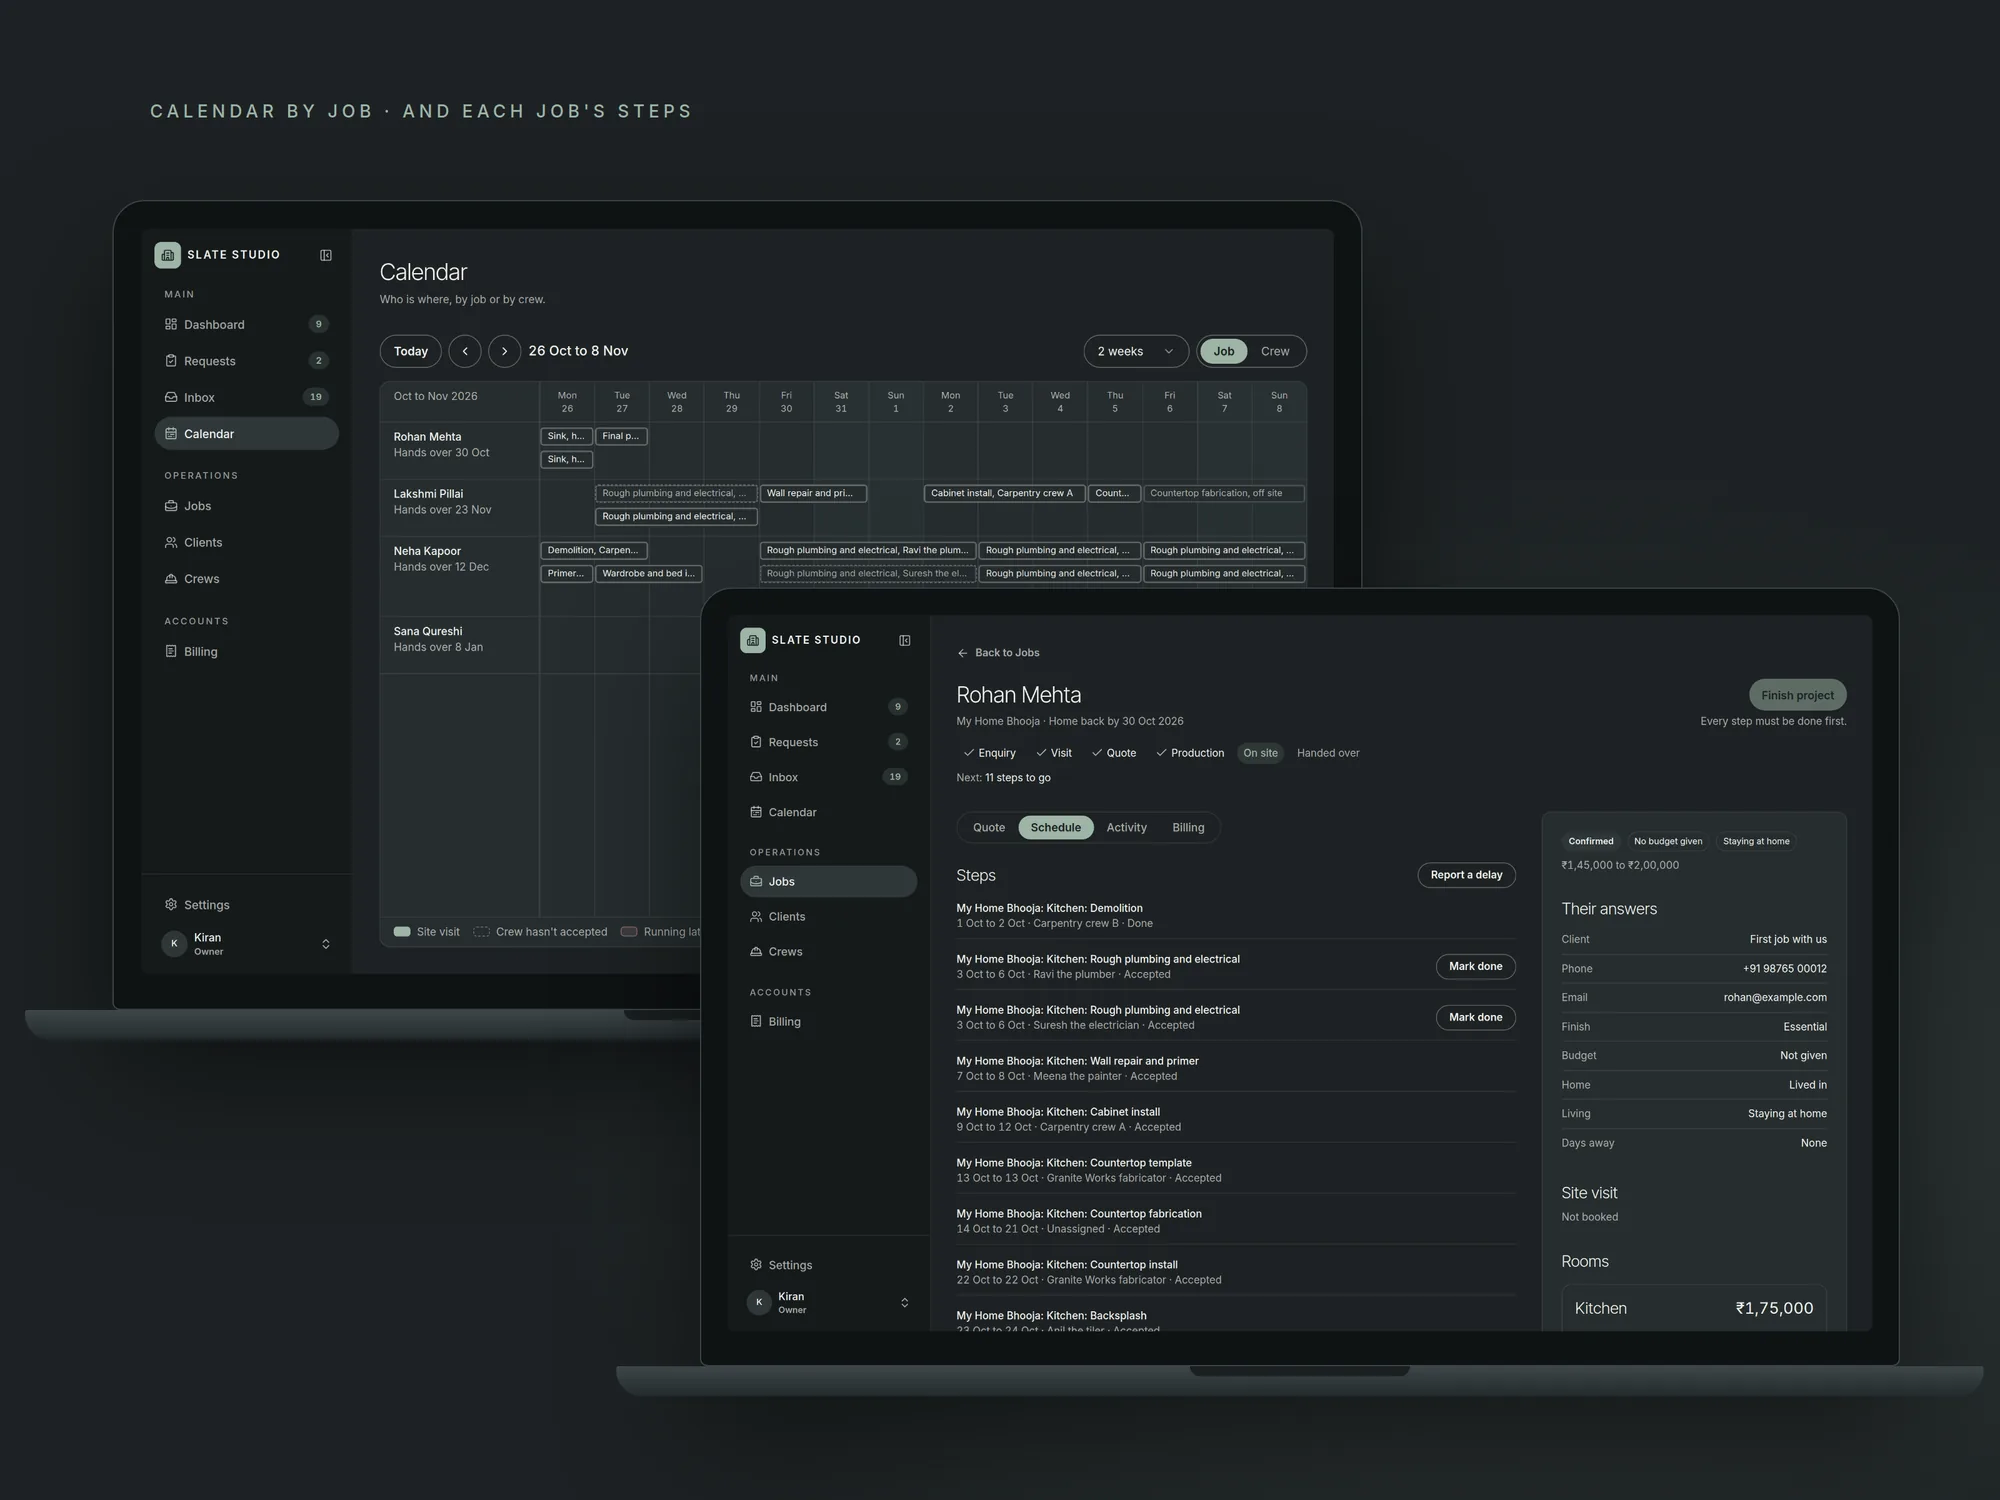
Task: Click Crew hasn't accepted legend swatch
Action: [x=481, y=932]
